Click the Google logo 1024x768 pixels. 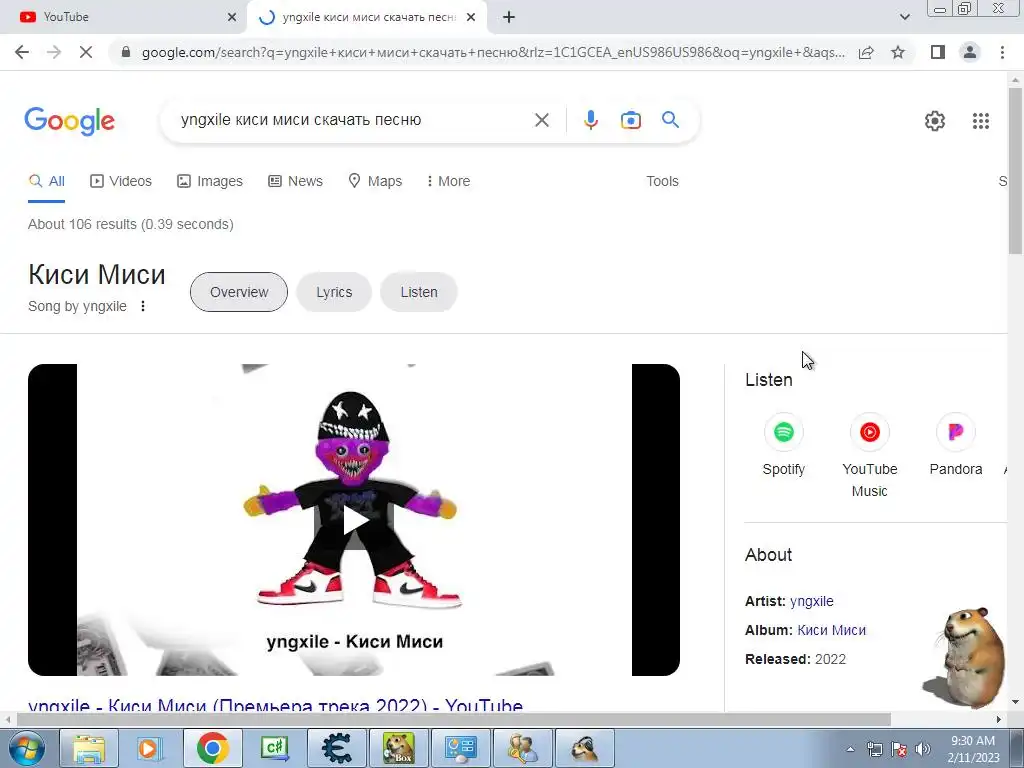[x=69, y=121]
